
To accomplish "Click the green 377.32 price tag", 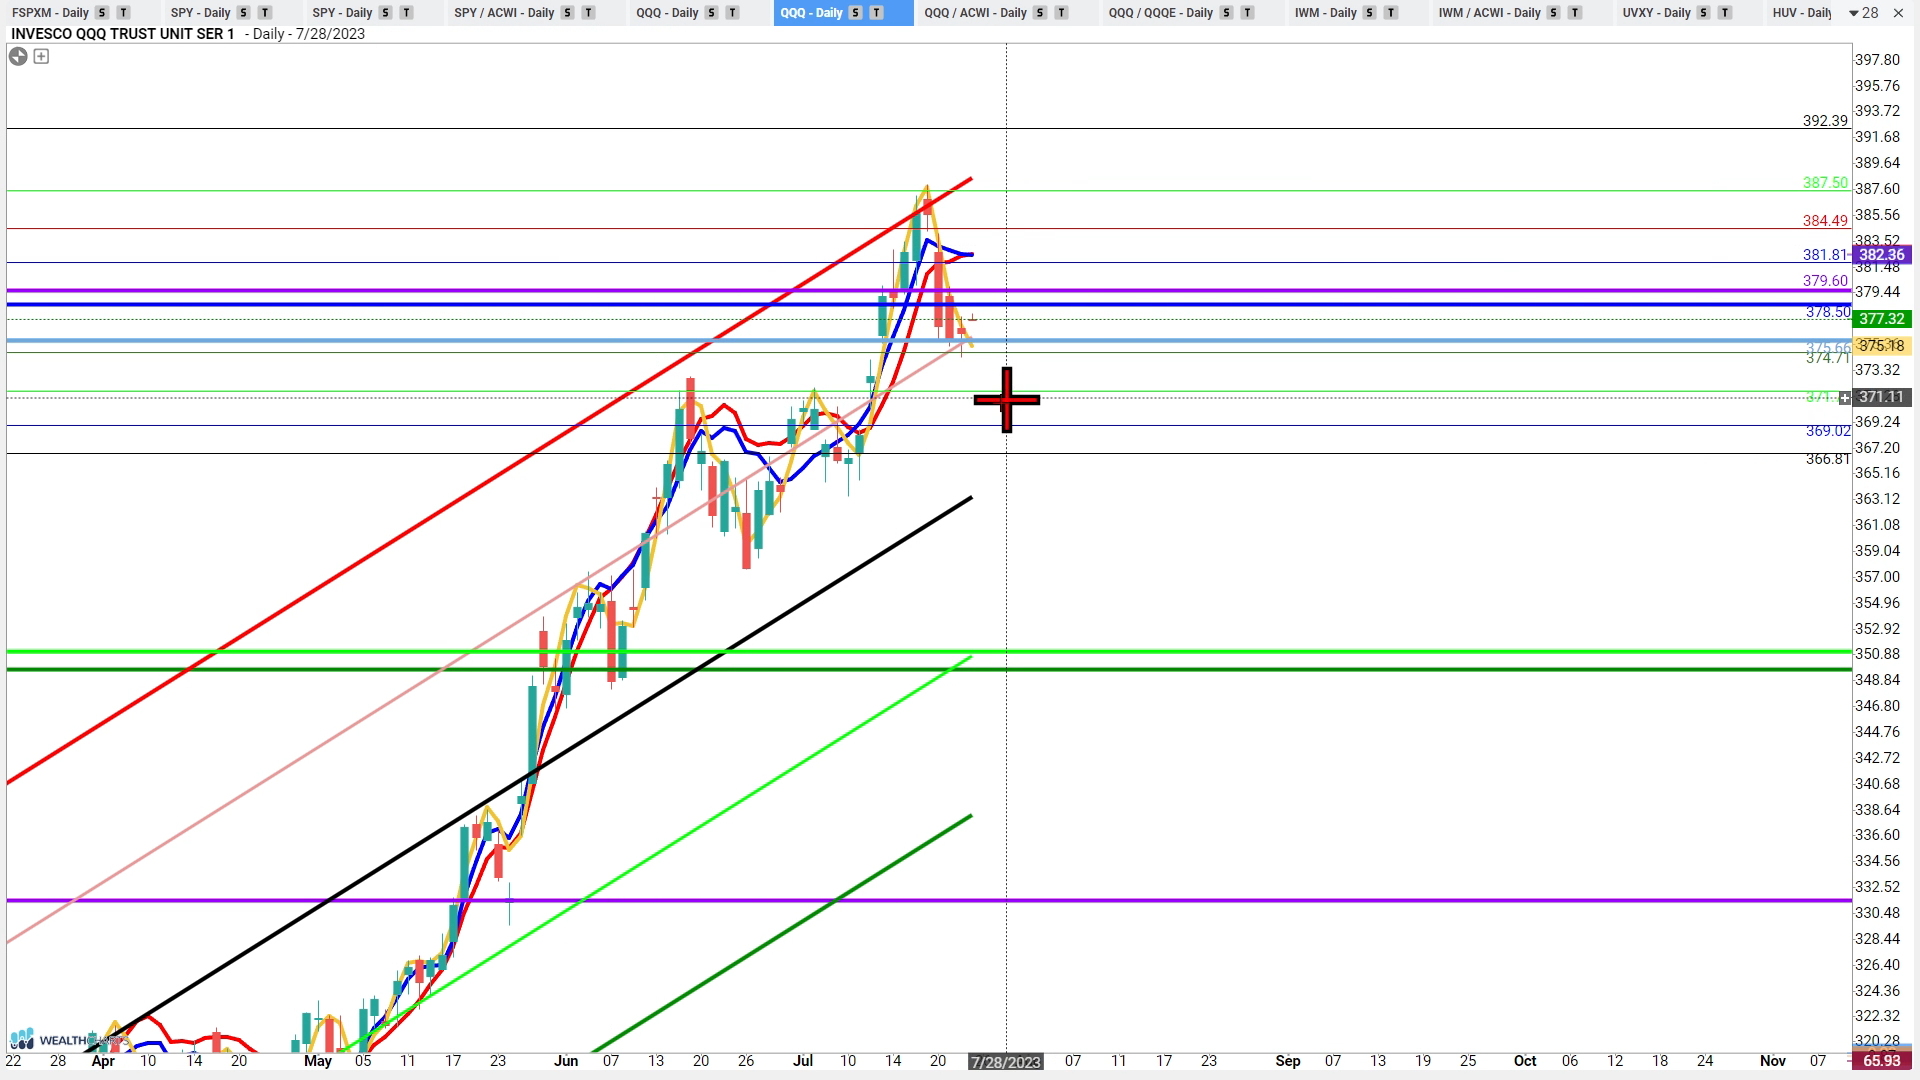I will (1882, 319).
